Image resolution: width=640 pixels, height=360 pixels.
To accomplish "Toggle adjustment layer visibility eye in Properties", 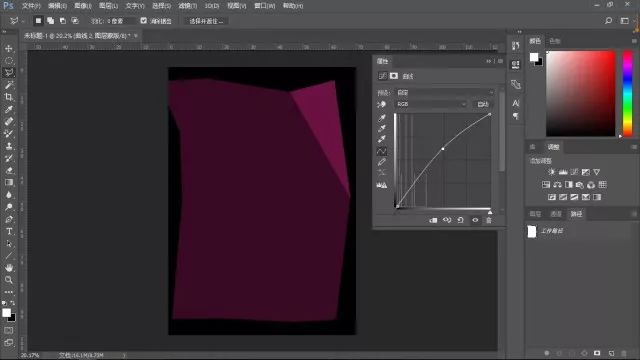I will (475, 220).
